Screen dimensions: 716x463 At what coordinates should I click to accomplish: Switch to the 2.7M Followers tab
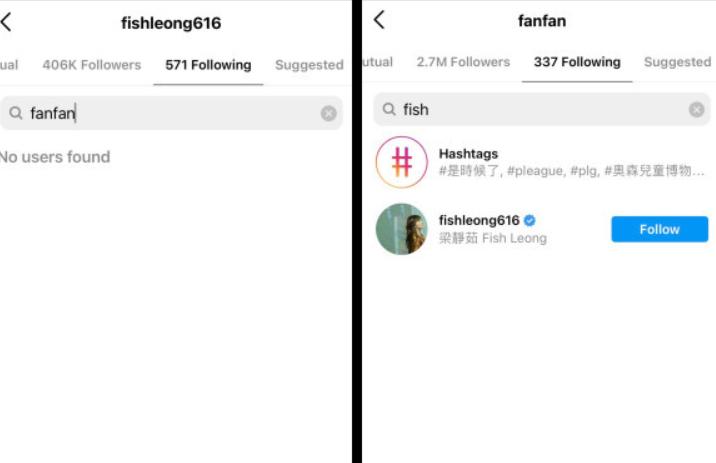[463, 62]
